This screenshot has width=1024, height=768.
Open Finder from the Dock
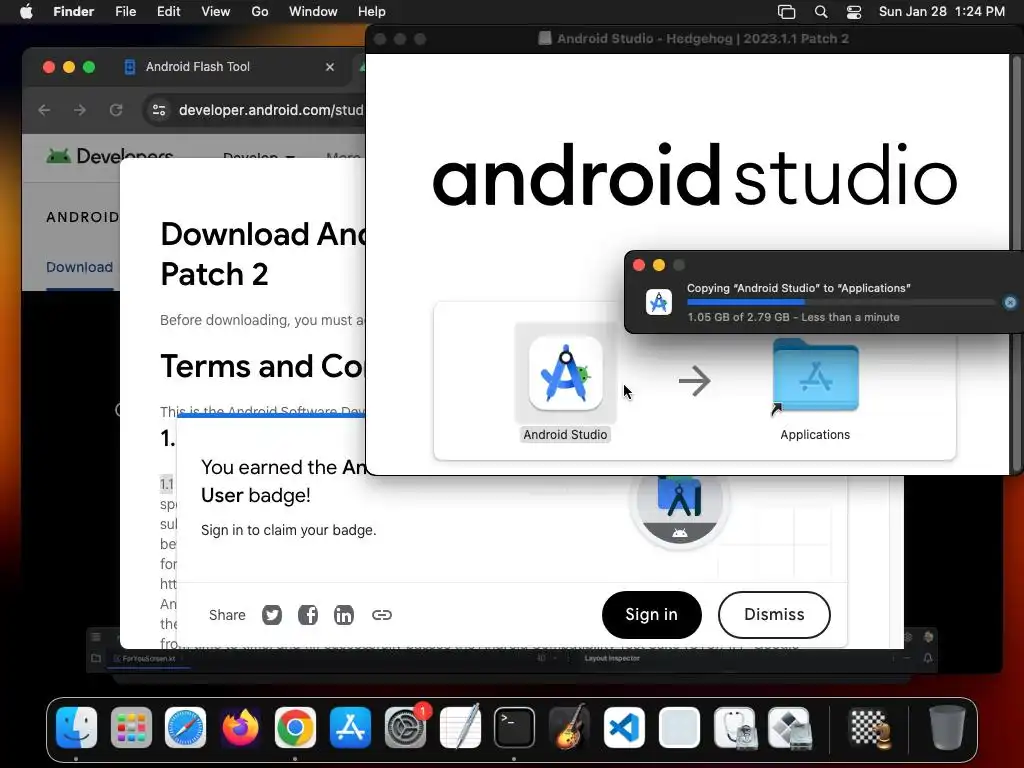point(76,727)
